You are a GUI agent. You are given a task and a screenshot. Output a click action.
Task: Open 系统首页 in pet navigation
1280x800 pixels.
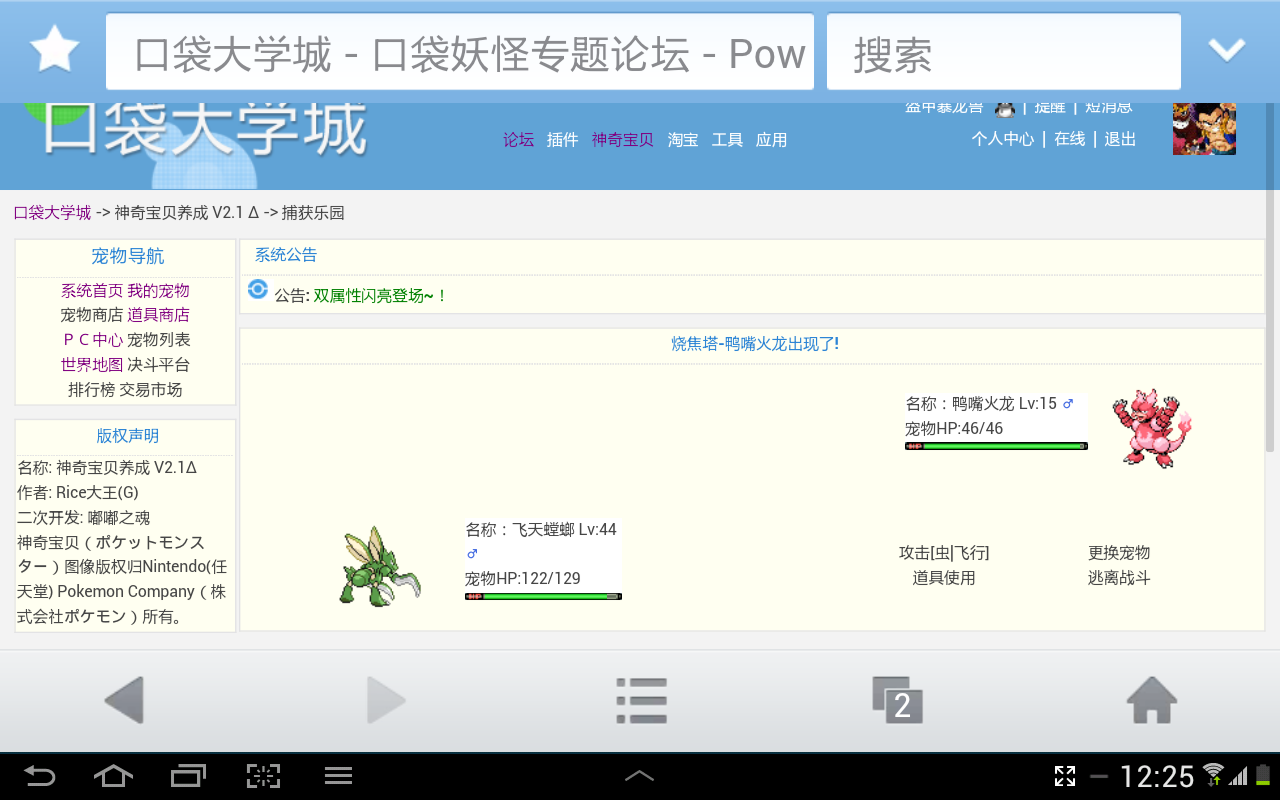[92, 290]
